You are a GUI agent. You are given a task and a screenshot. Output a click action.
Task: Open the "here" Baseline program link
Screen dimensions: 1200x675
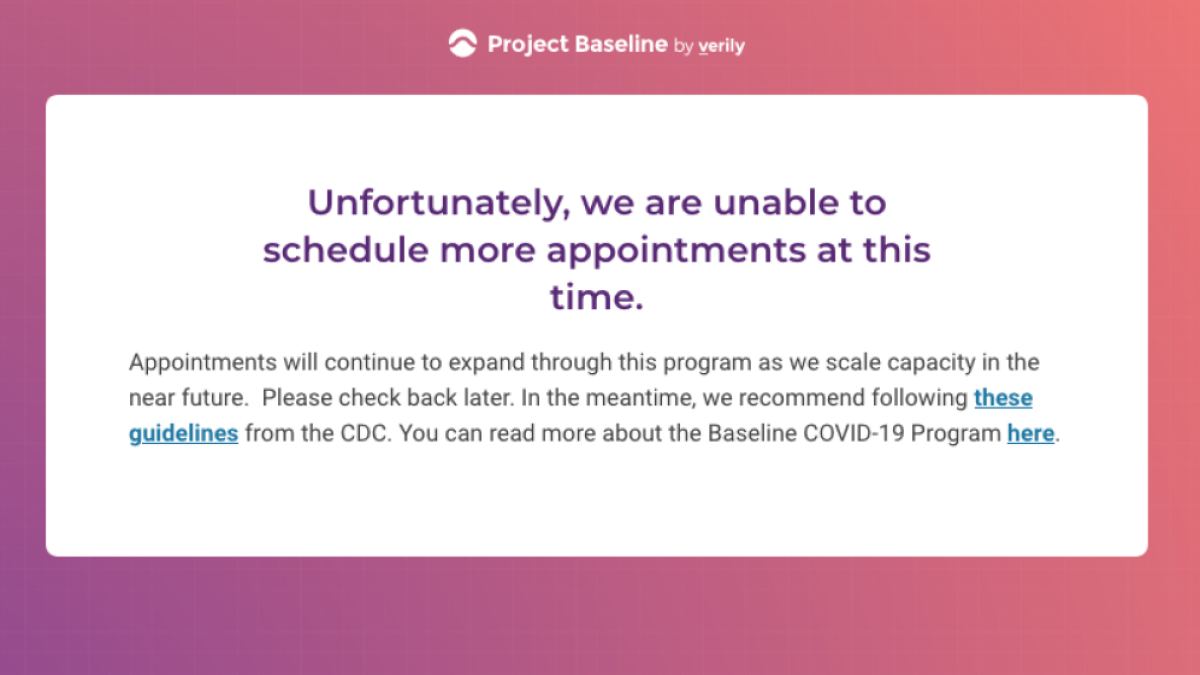1031,434
